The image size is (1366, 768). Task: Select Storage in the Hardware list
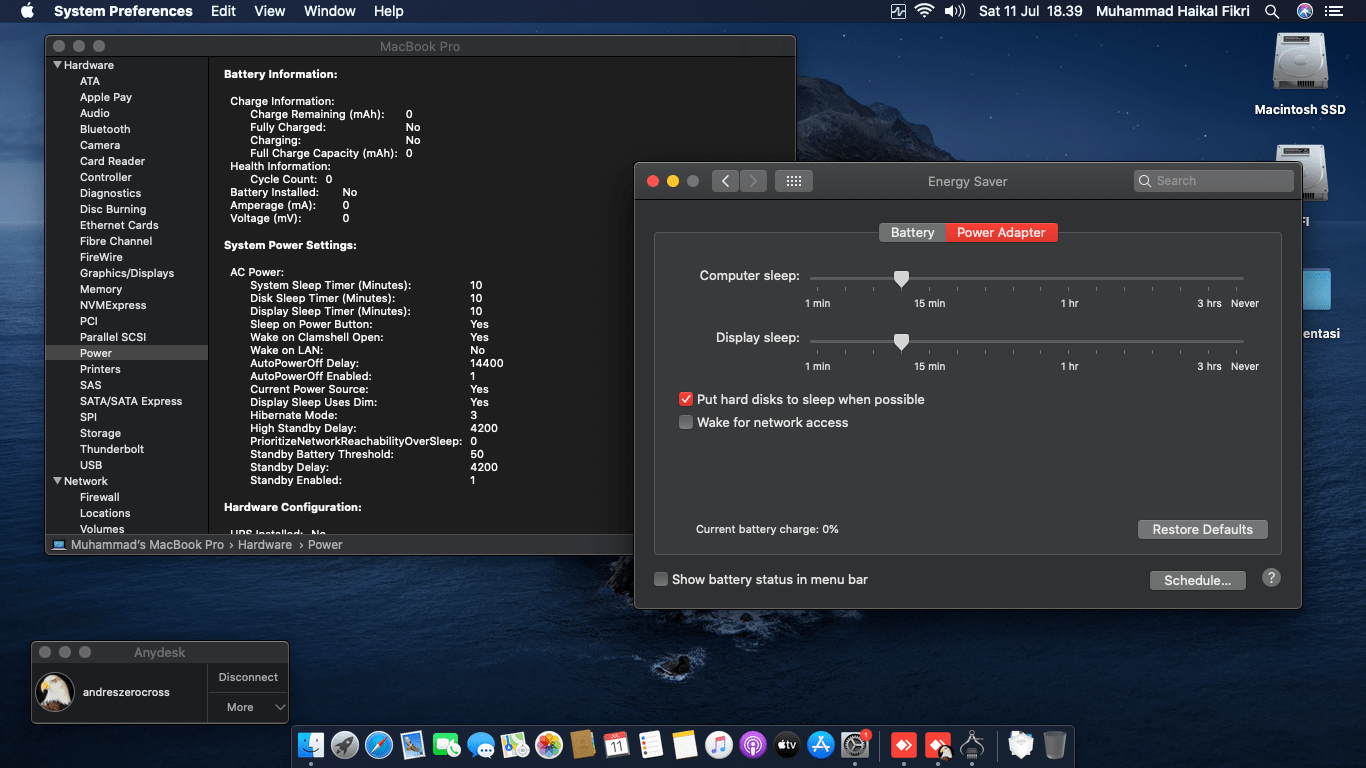(100, 433)
